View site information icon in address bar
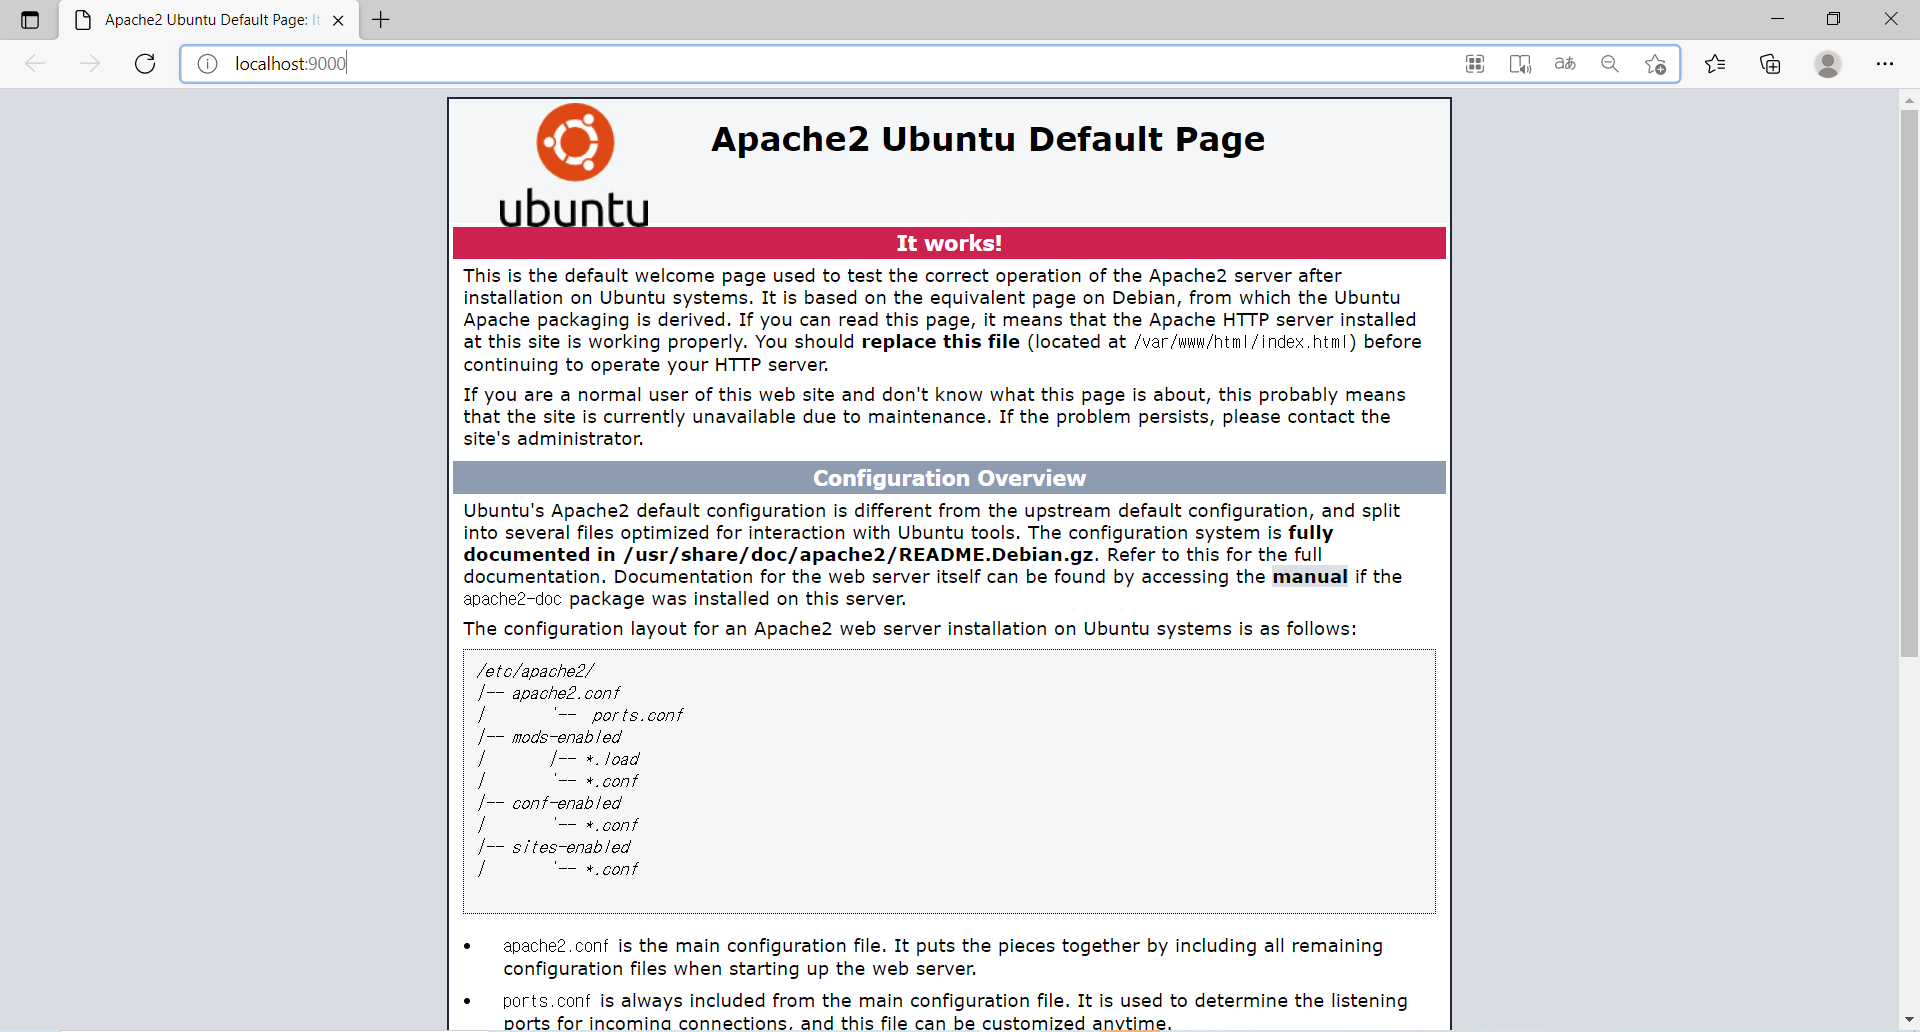Viewport: 1920px width, 1032px height. tap(208, 64)
